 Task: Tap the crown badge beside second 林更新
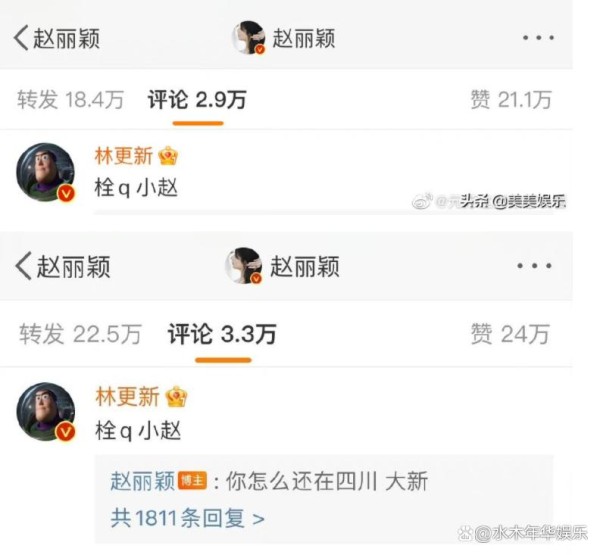176,397
